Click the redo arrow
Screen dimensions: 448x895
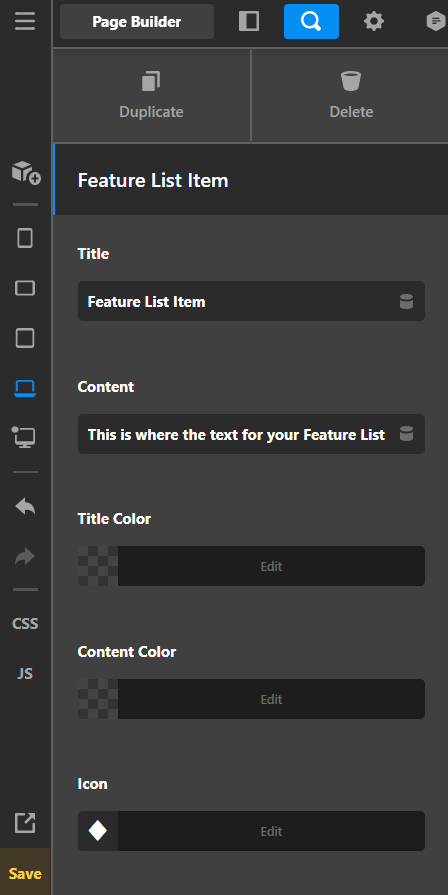tap(25, 557)
